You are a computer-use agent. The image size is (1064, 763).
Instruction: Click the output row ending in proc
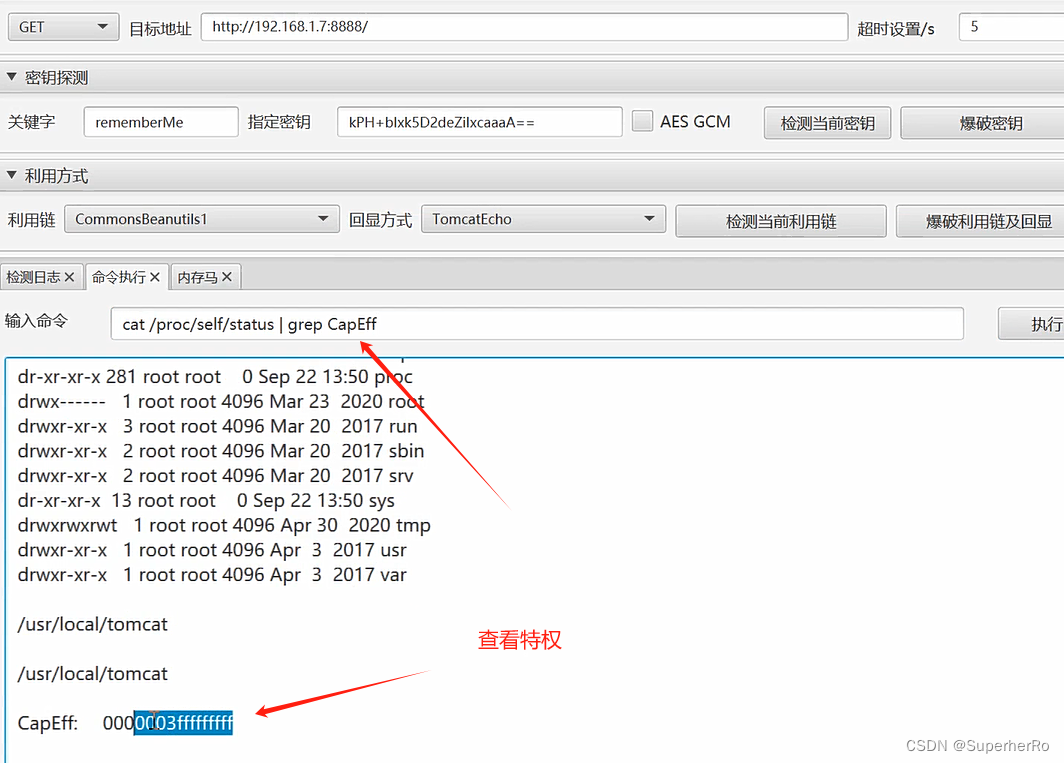coord(215,377)
